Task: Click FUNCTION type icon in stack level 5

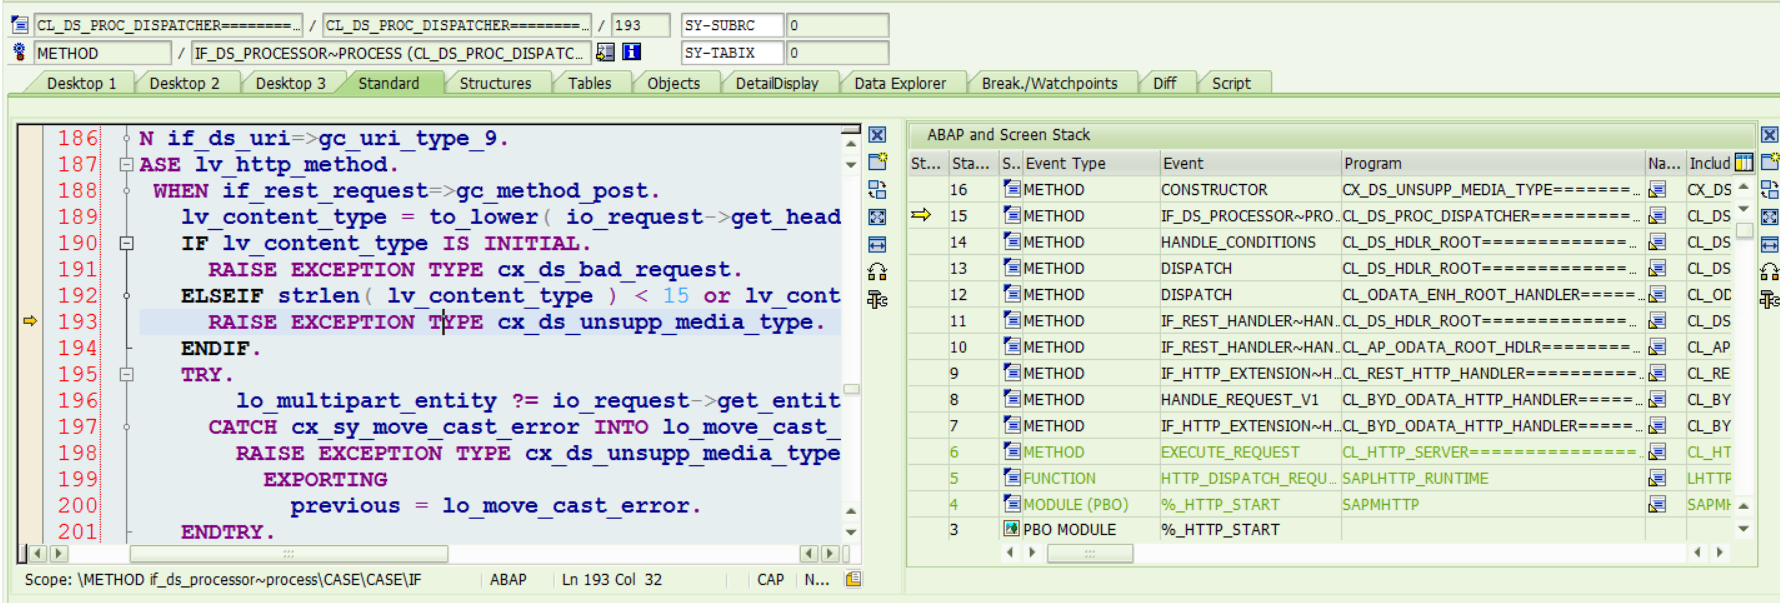Action: click(x=1012, y=478)
